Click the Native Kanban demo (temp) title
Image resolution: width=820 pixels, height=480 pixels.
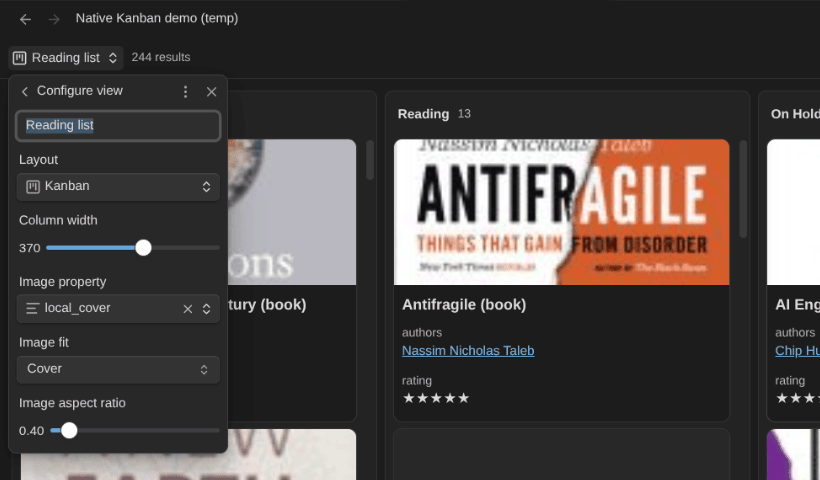157,18
